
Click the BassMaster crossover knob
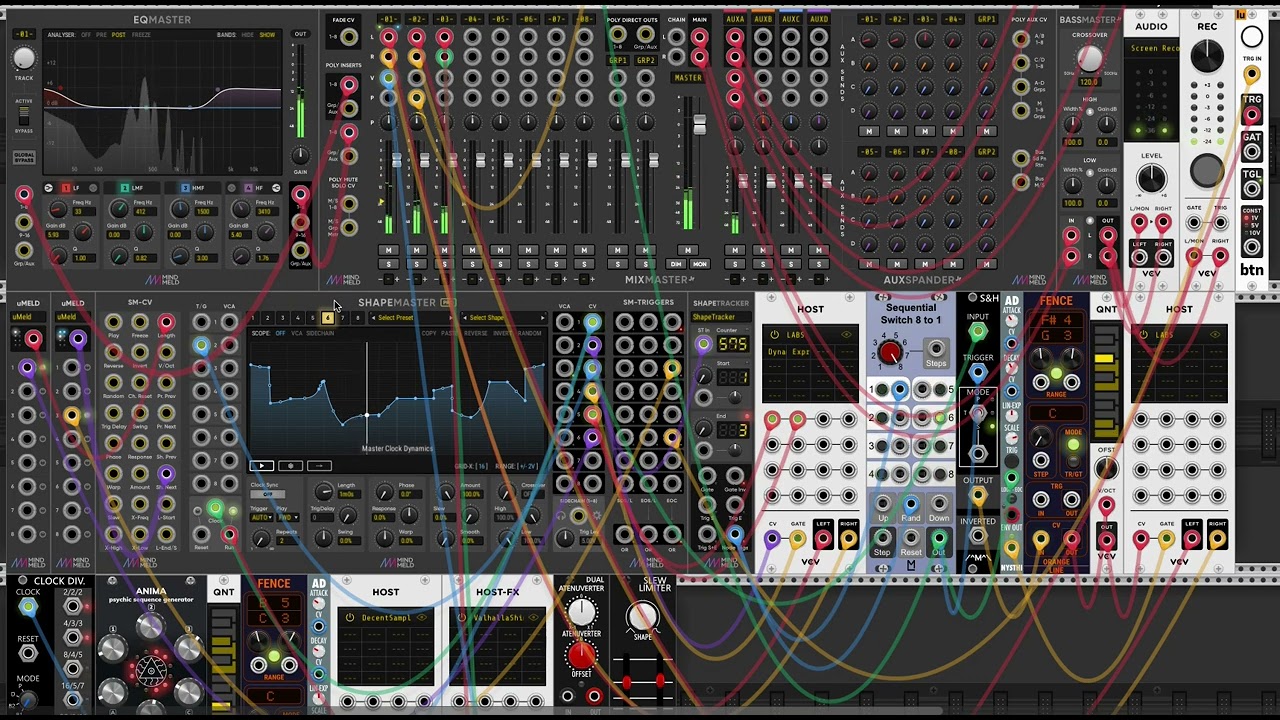[1089, 59]
